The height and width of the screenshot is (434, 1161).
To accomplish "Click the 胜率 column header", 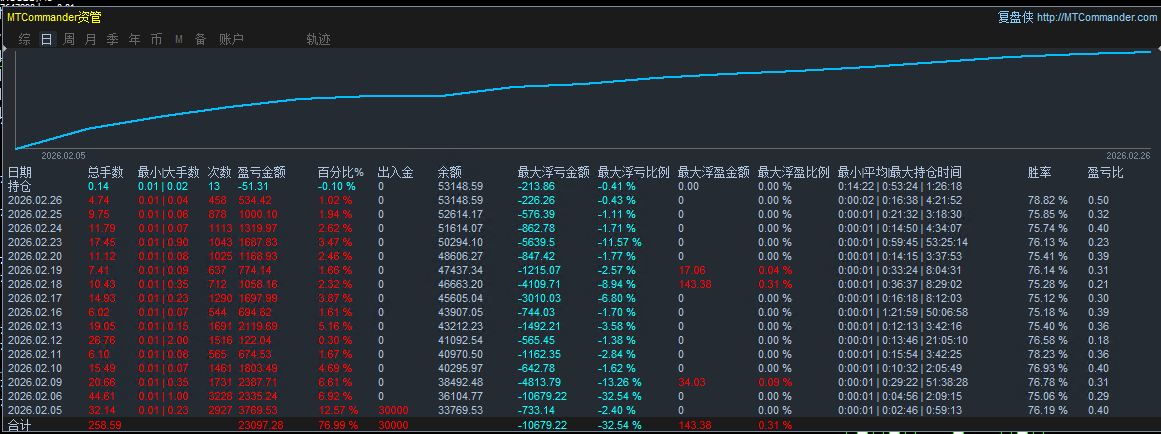I will [x=1040, y=173].
